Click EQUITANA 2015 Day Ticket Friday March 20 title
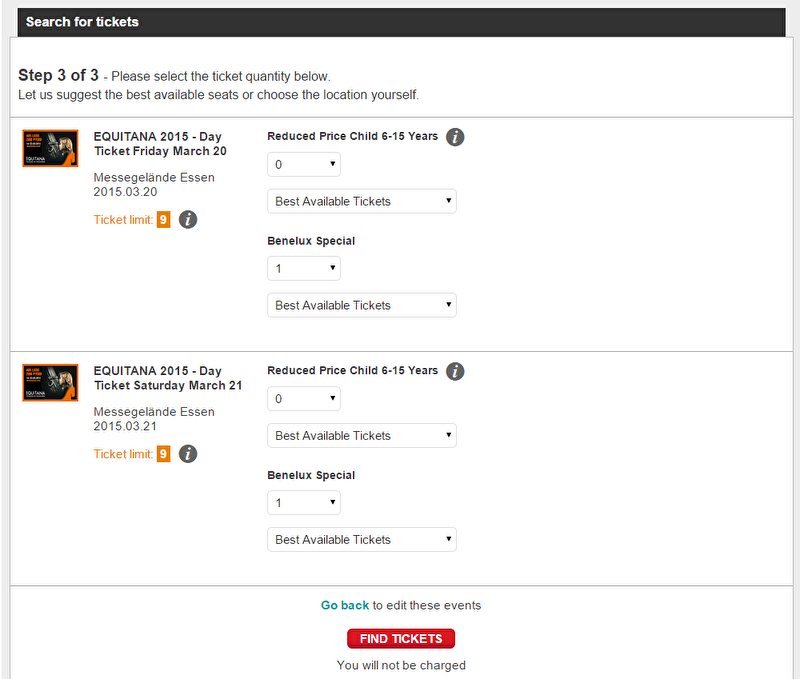Viewport: 800px width, 679px height. 160,144
